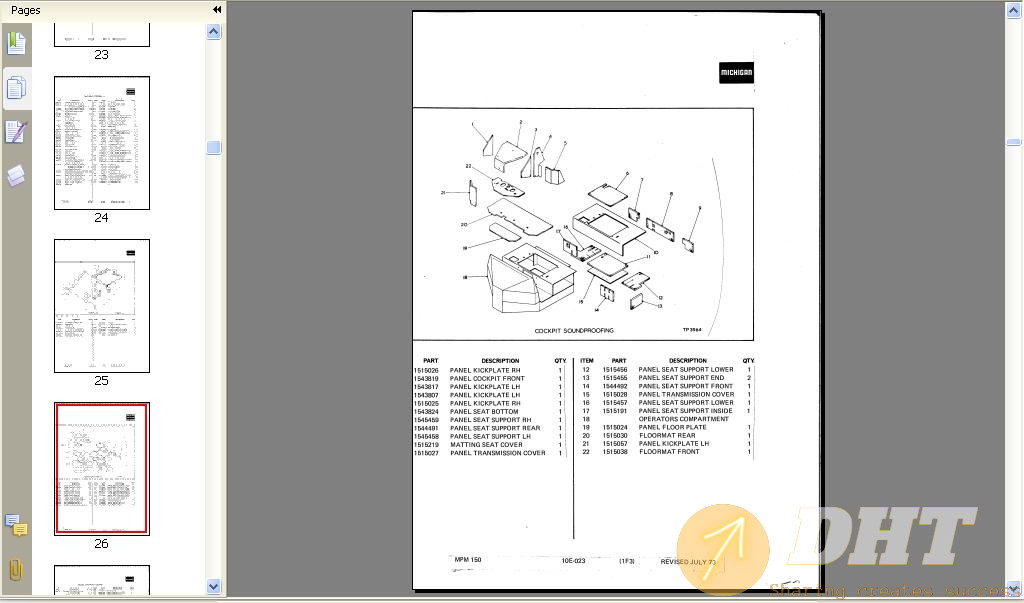Screen dimensions: 1024x603
Task: Open the Signatures panel icon with pen
Action: 16,132
